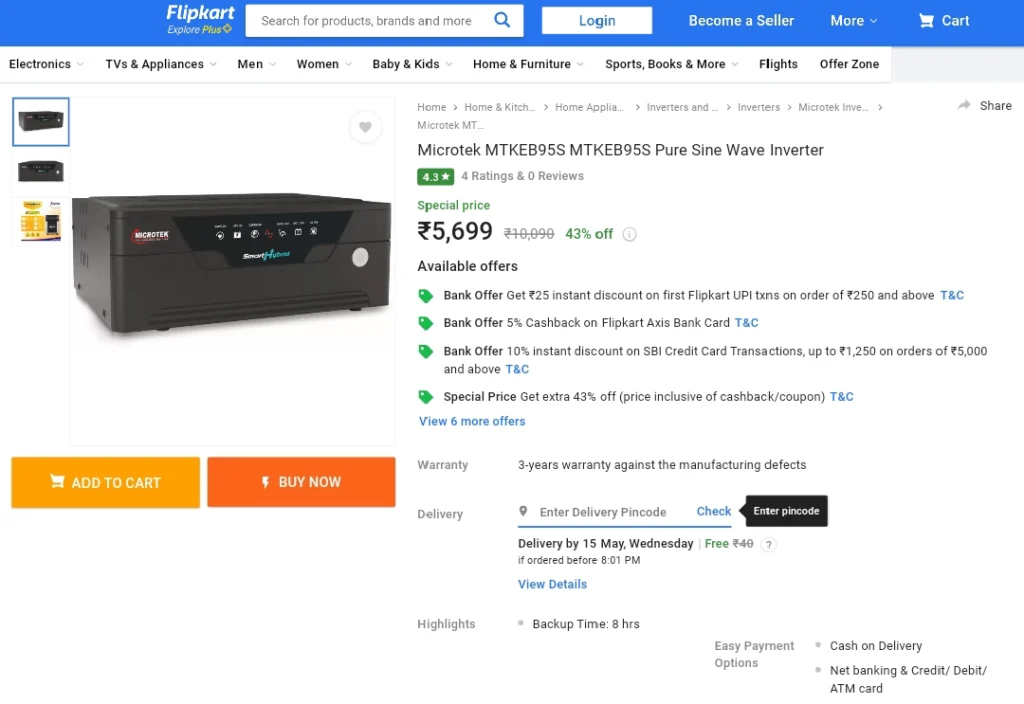Open View 6 more offers link
The height and width of the screenshot is (704, 1024).
click(472, 421)
